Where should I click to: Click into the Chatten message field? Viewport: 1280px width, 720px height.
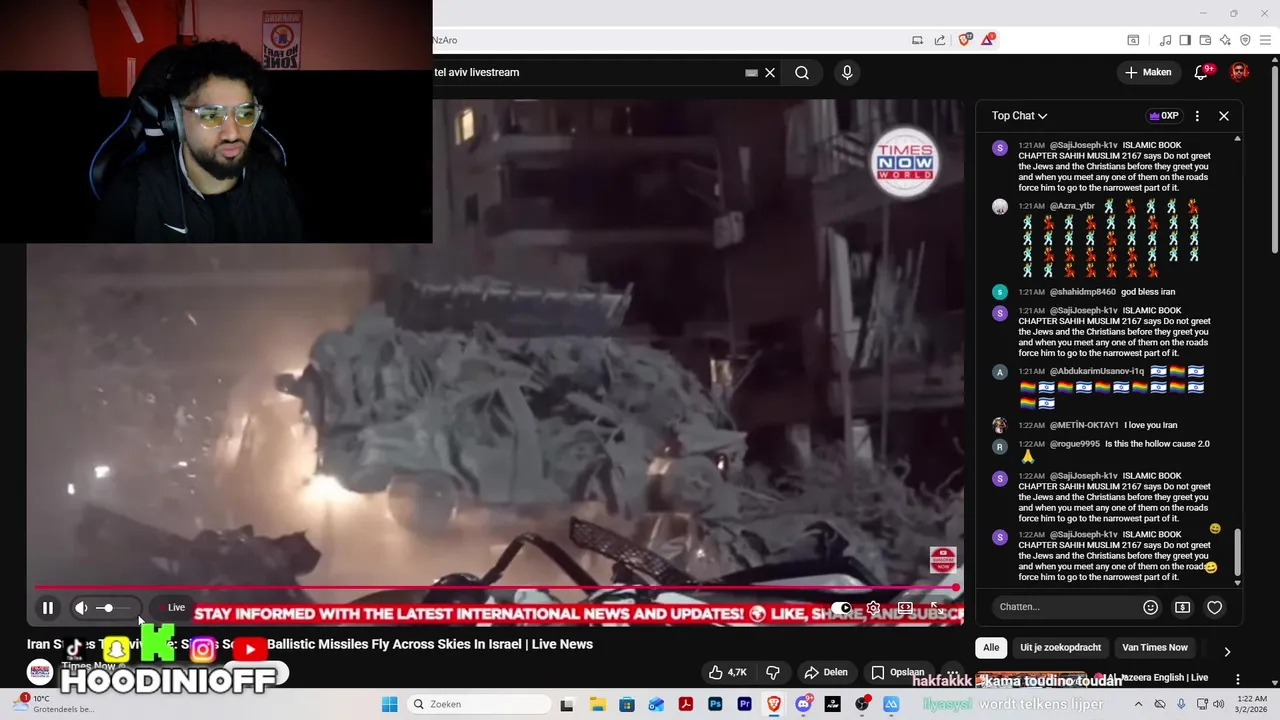1066,607
